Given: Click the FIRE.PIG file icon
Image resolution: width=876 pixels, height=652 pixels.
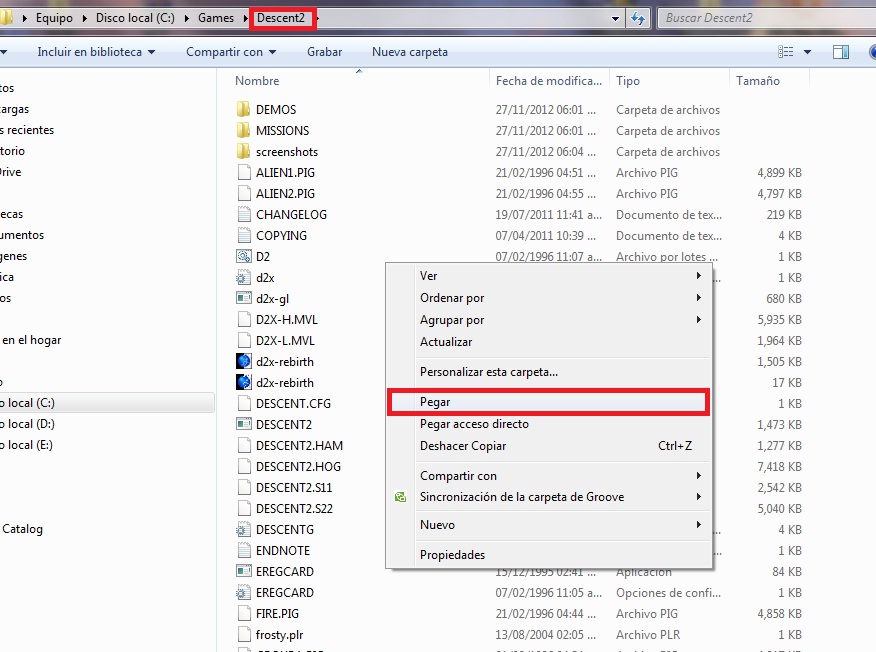Looking at the screenshot, I should coord(244,613).
